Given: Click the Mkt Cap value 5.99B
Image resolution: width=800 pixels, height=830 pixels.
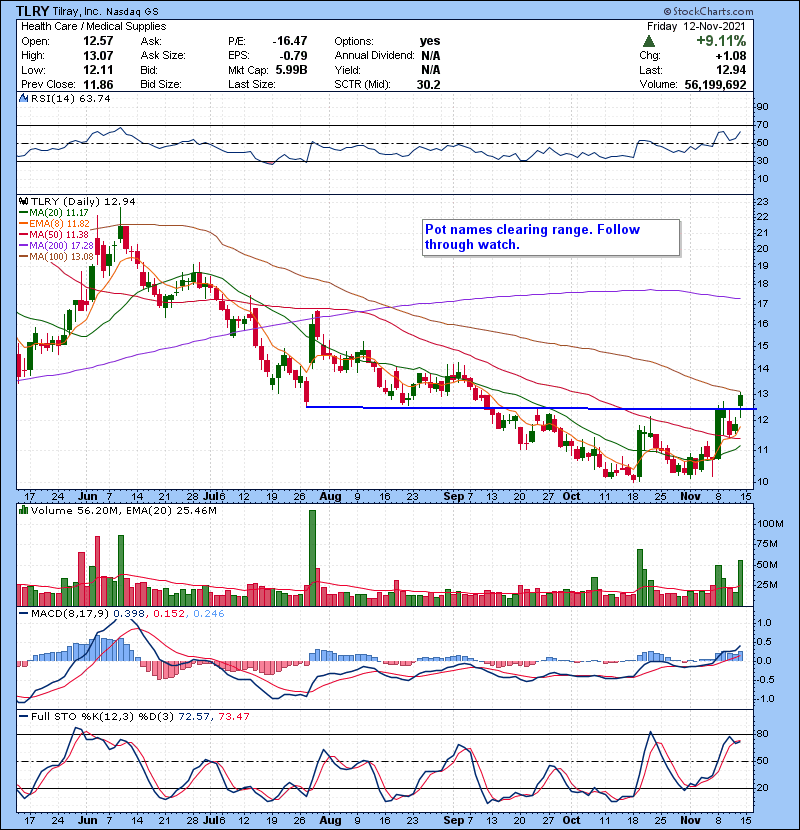Looking at the screenshot, I should click(x=291, y=70).
